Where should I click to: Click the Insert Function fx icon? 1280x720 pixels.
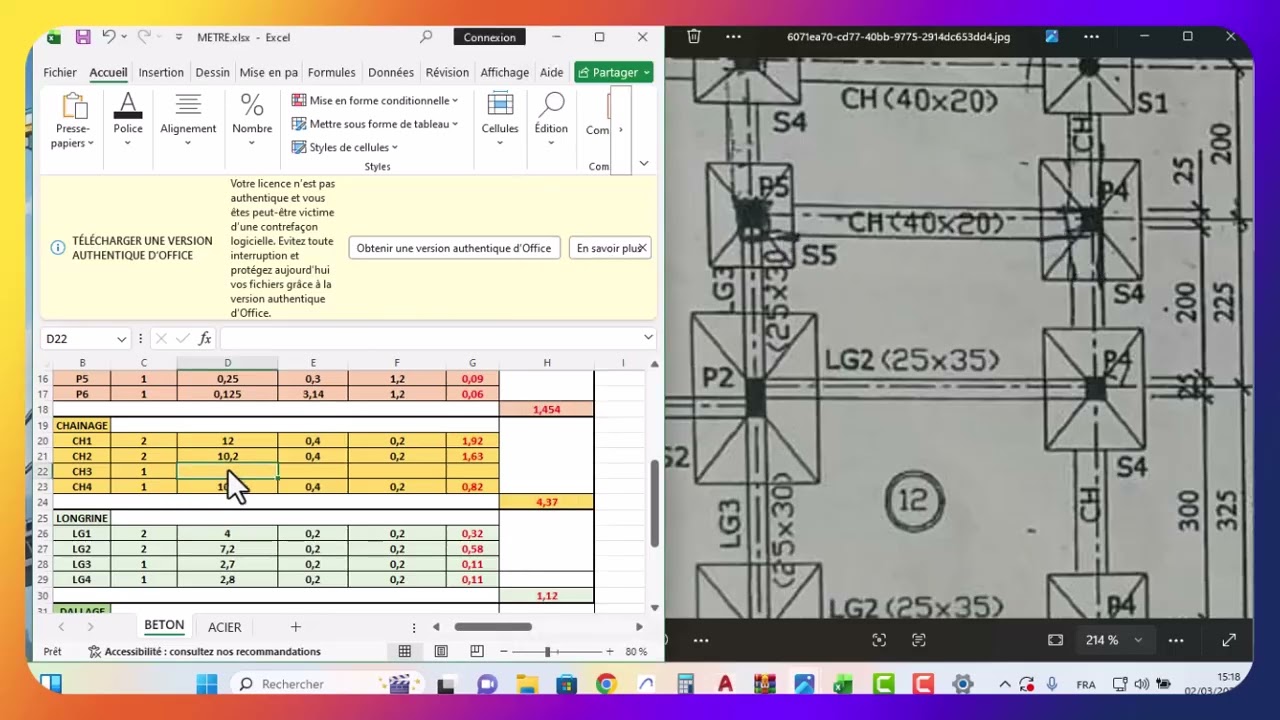(x=205, y=339)
